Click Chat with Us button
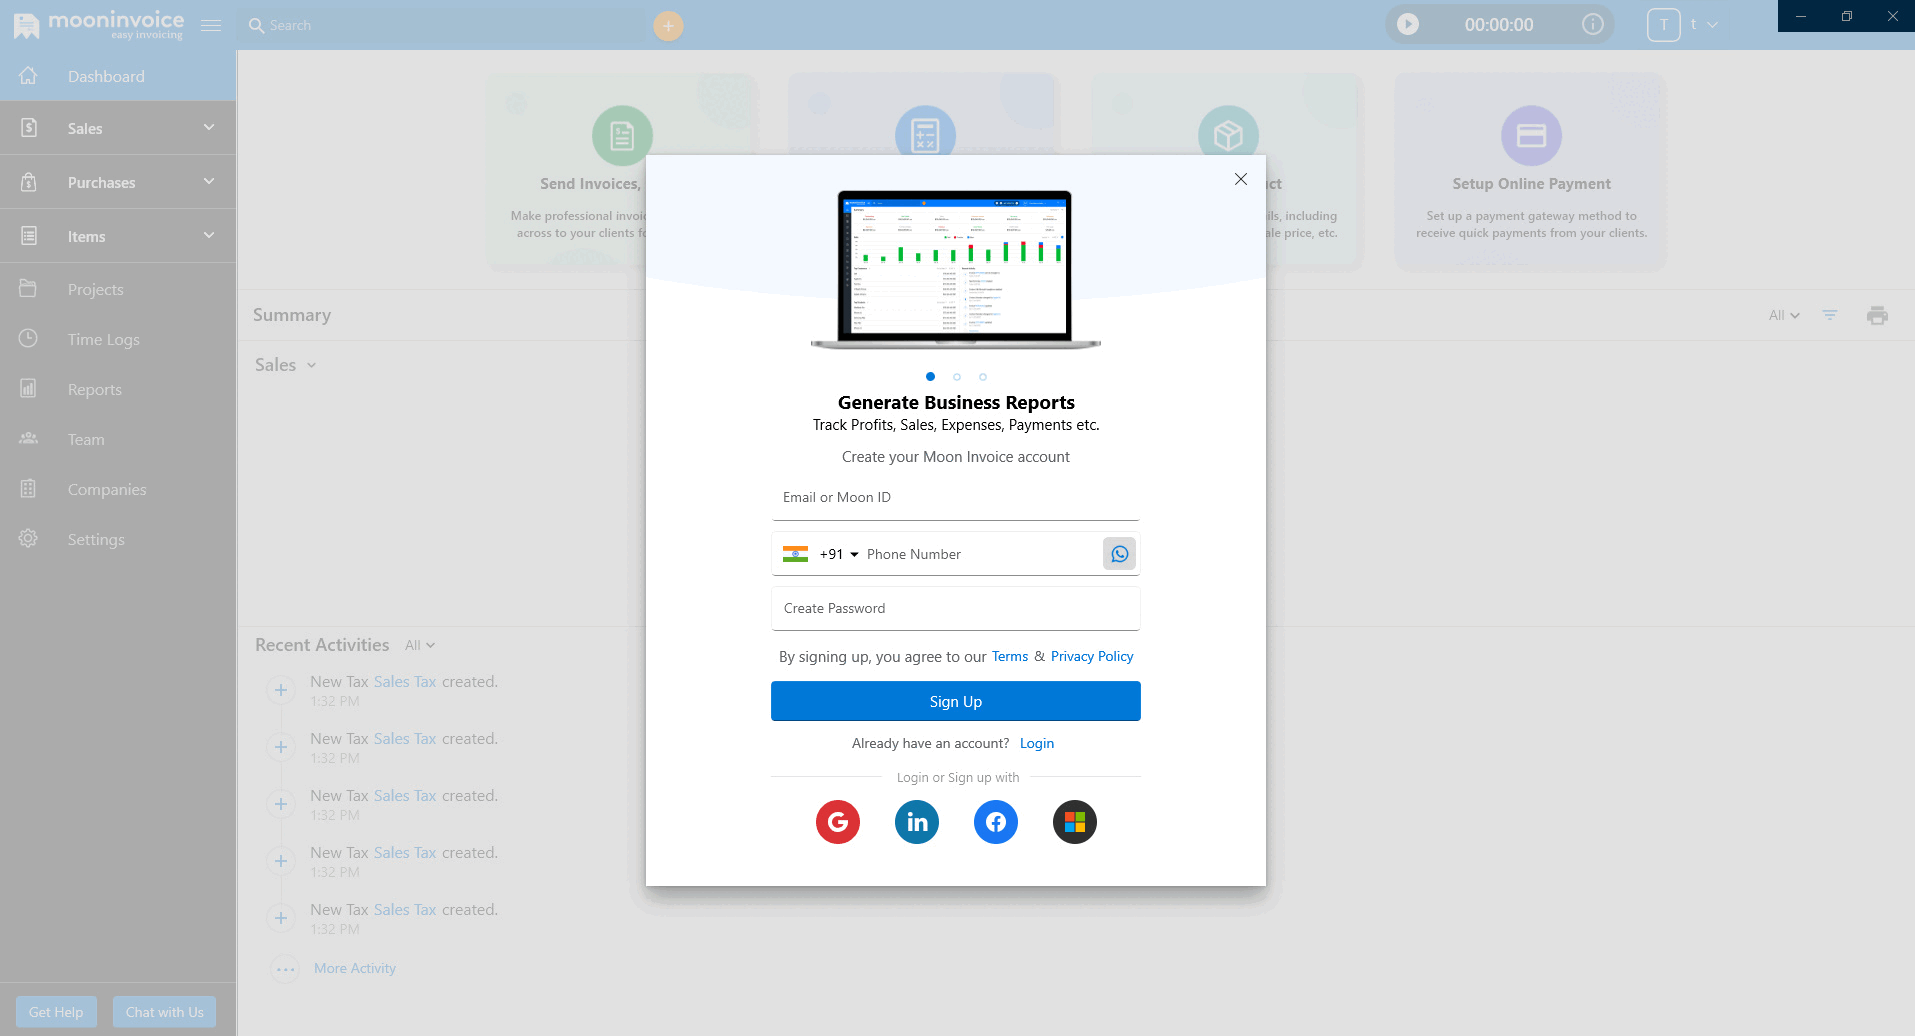Image resolution: width=1915 pixels, height=1036 pixels. 164,1012
